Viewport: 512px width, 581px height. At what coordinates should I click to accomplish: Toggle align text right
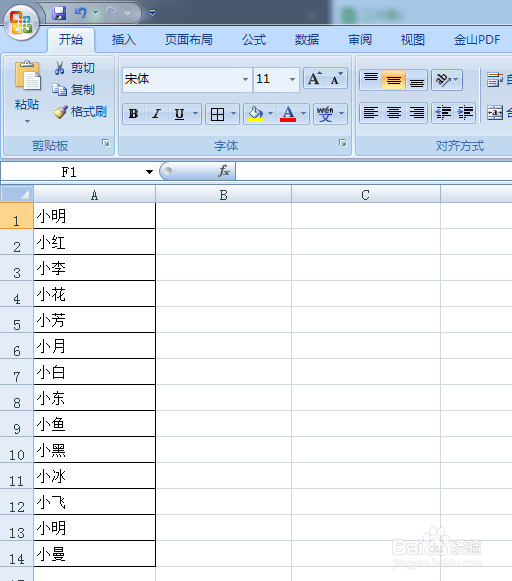(x=416, y=113)
